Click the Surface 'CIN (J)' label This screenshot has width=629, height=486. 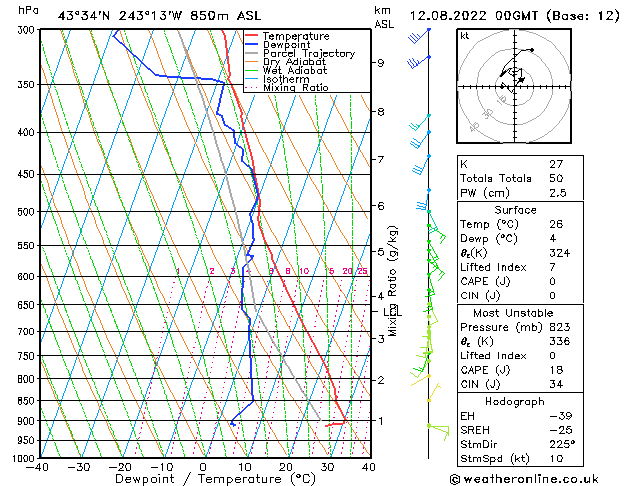coord(480,296)
